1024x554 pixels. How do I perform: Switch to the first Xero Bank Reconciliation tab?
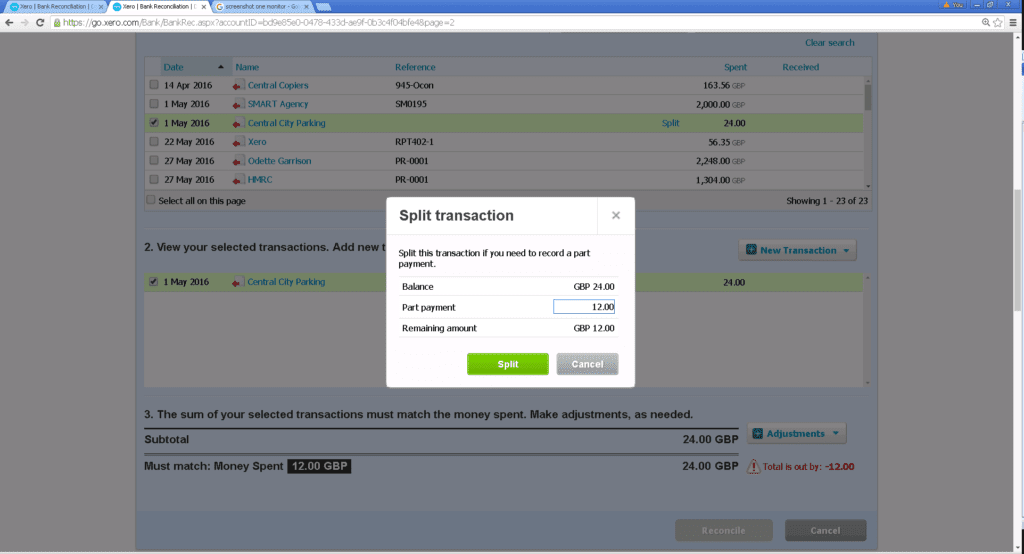[56, 7]
